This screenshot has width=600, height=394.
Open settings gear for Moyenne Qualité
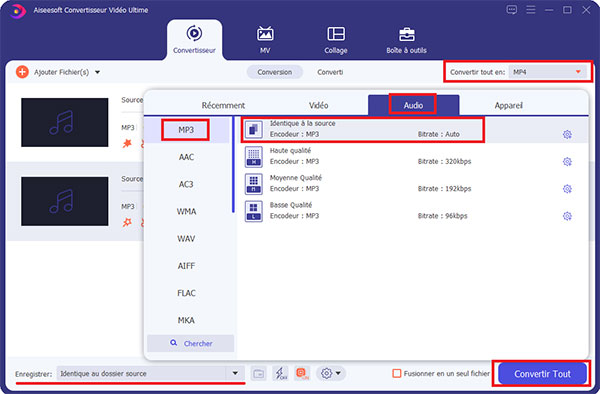tap(567, 189)
